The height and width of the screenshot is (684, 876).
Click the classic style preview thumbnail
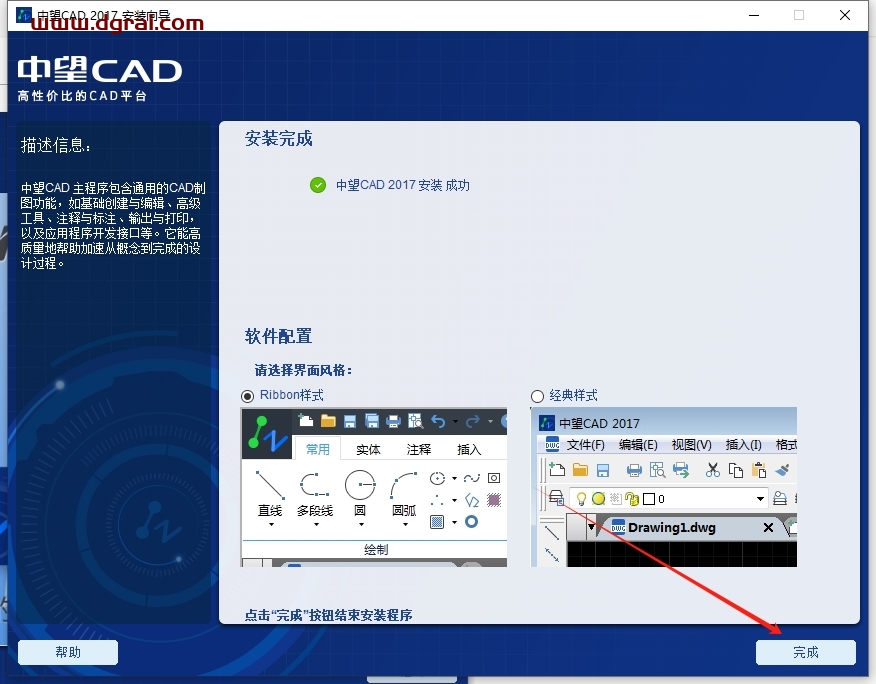click(664, 487)
